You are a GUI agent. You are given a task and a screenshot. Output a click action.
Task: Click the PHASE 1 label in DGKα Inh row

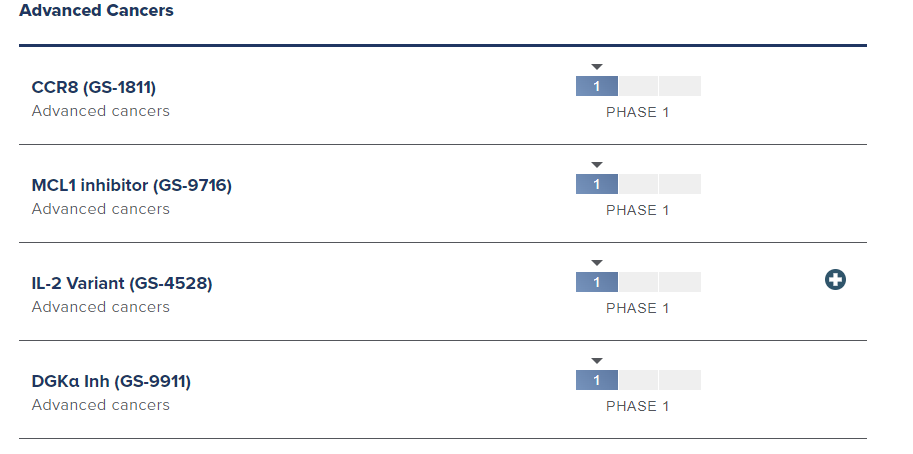coord(638,406)
